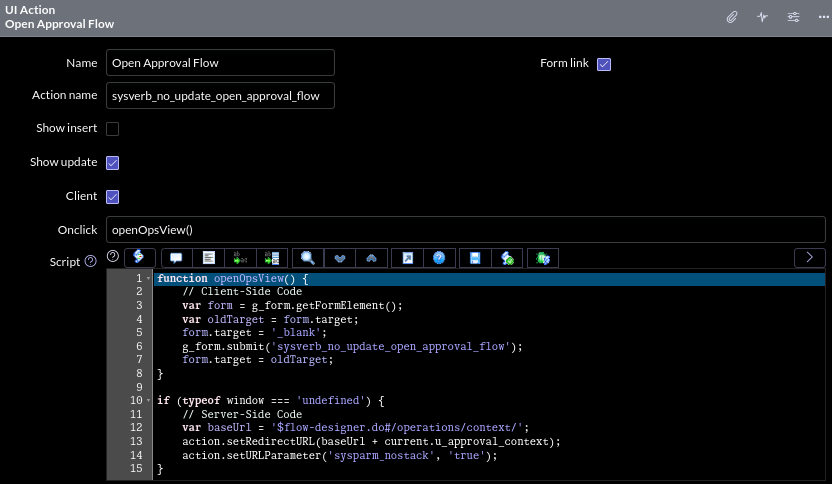Click the Action name input field
The height and width of the screenshot is (484, 832).
220,95
